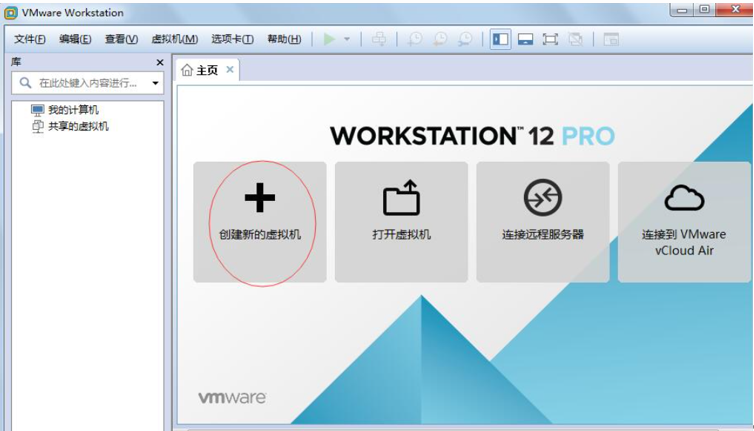Click 连接到 VMware vCloud Air tile
Screen dimensions: 754x431
[684, 222]
